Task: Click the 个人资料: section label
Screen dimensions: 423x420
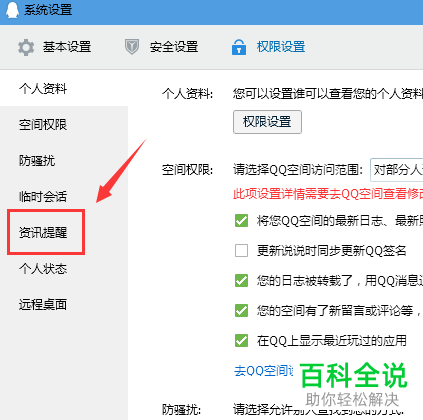Action: pyautogui.click(x=188, y=94)
